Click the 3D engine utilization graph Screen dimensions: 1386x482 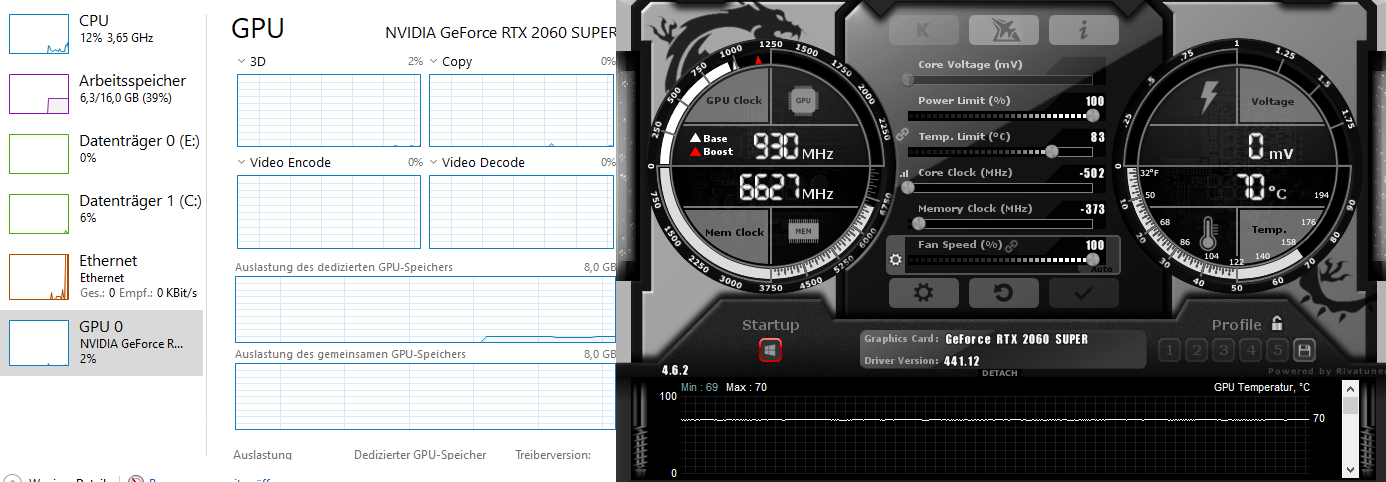click(329, 110)
